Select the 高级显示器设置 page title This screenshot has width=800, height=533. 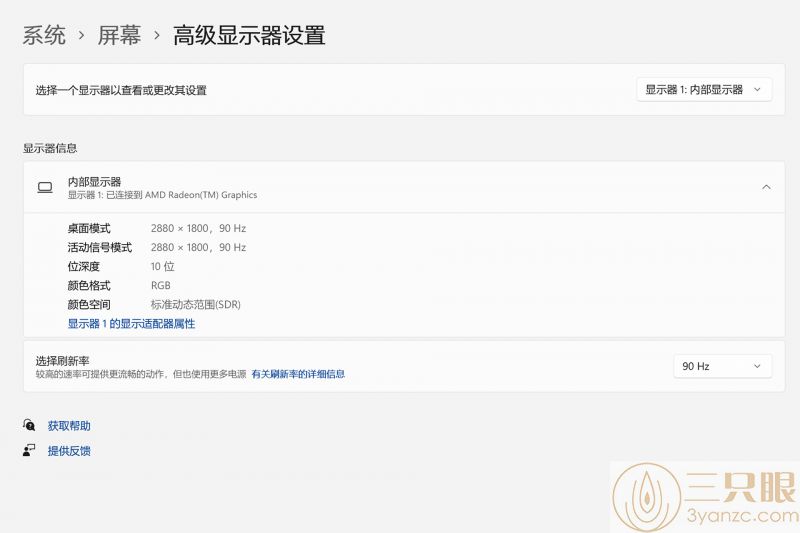point(249,36)
